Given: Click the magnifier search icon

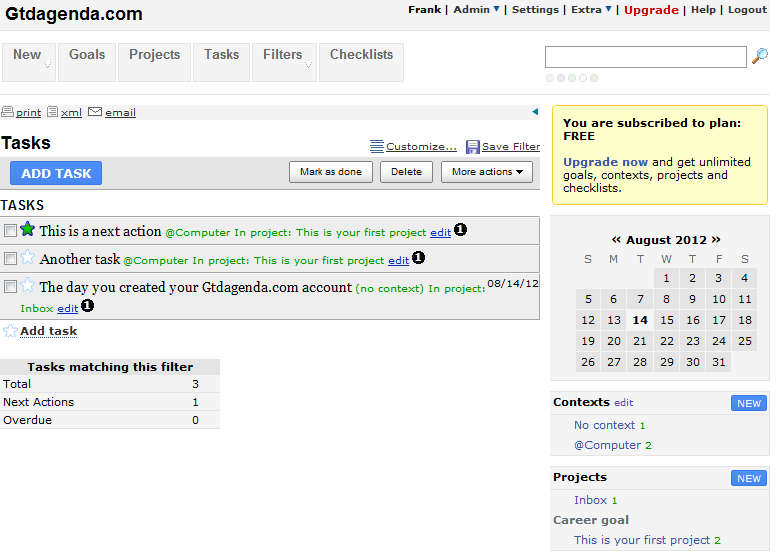Looking at the screenshot, I should pyautogui.click(x=760, y=56).
